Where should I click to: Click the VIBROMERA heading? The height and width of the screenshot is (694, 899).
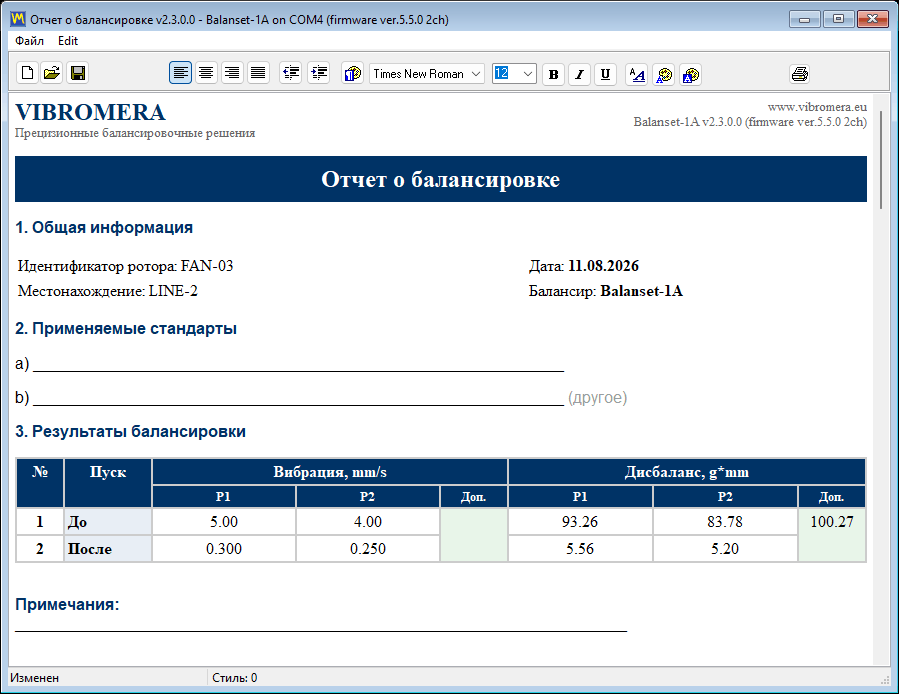click(x=90, y=112)
